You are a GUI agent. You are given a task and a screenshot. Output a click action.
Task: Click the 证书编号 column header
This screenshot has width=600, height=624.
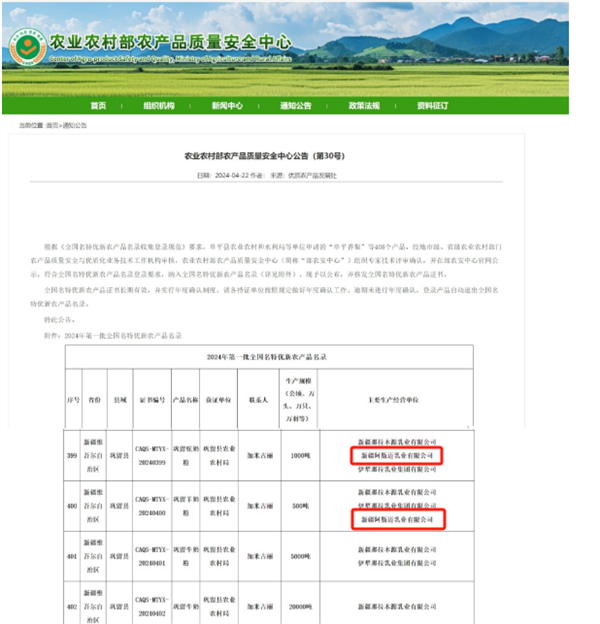point(152,400)
